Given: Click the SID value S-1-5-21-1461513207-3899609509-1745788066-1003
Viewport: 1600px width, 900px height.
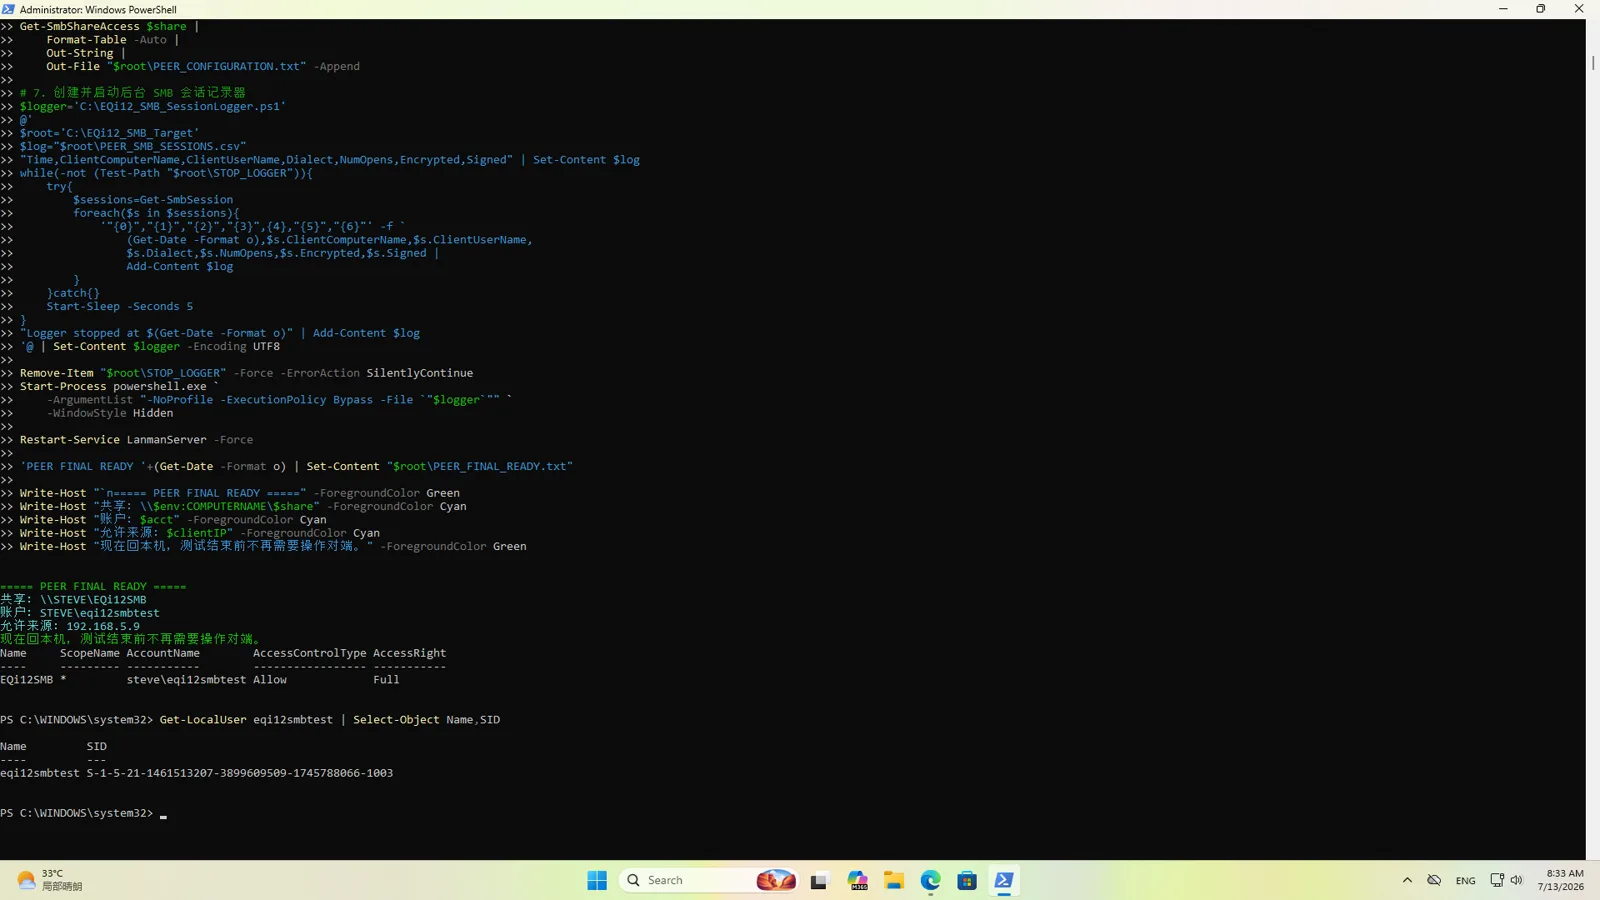Looking at the screenshot, I should [240, 773].
